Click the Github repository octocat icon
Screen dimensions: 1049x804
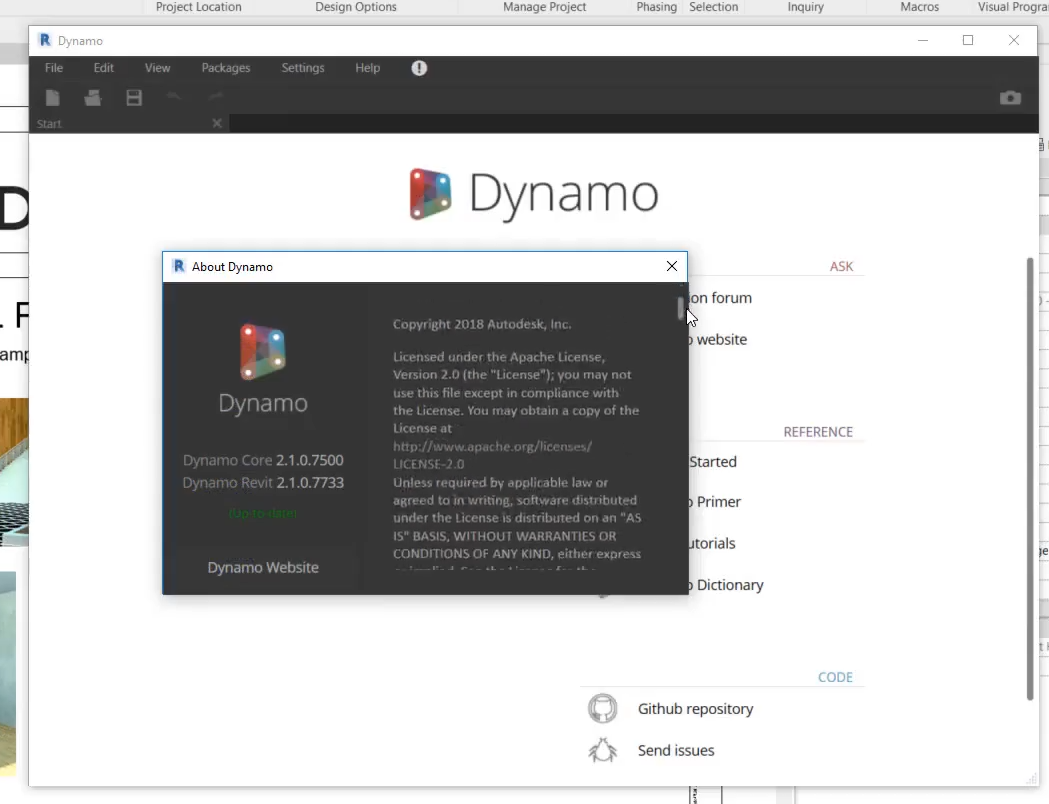pos(602,708)
